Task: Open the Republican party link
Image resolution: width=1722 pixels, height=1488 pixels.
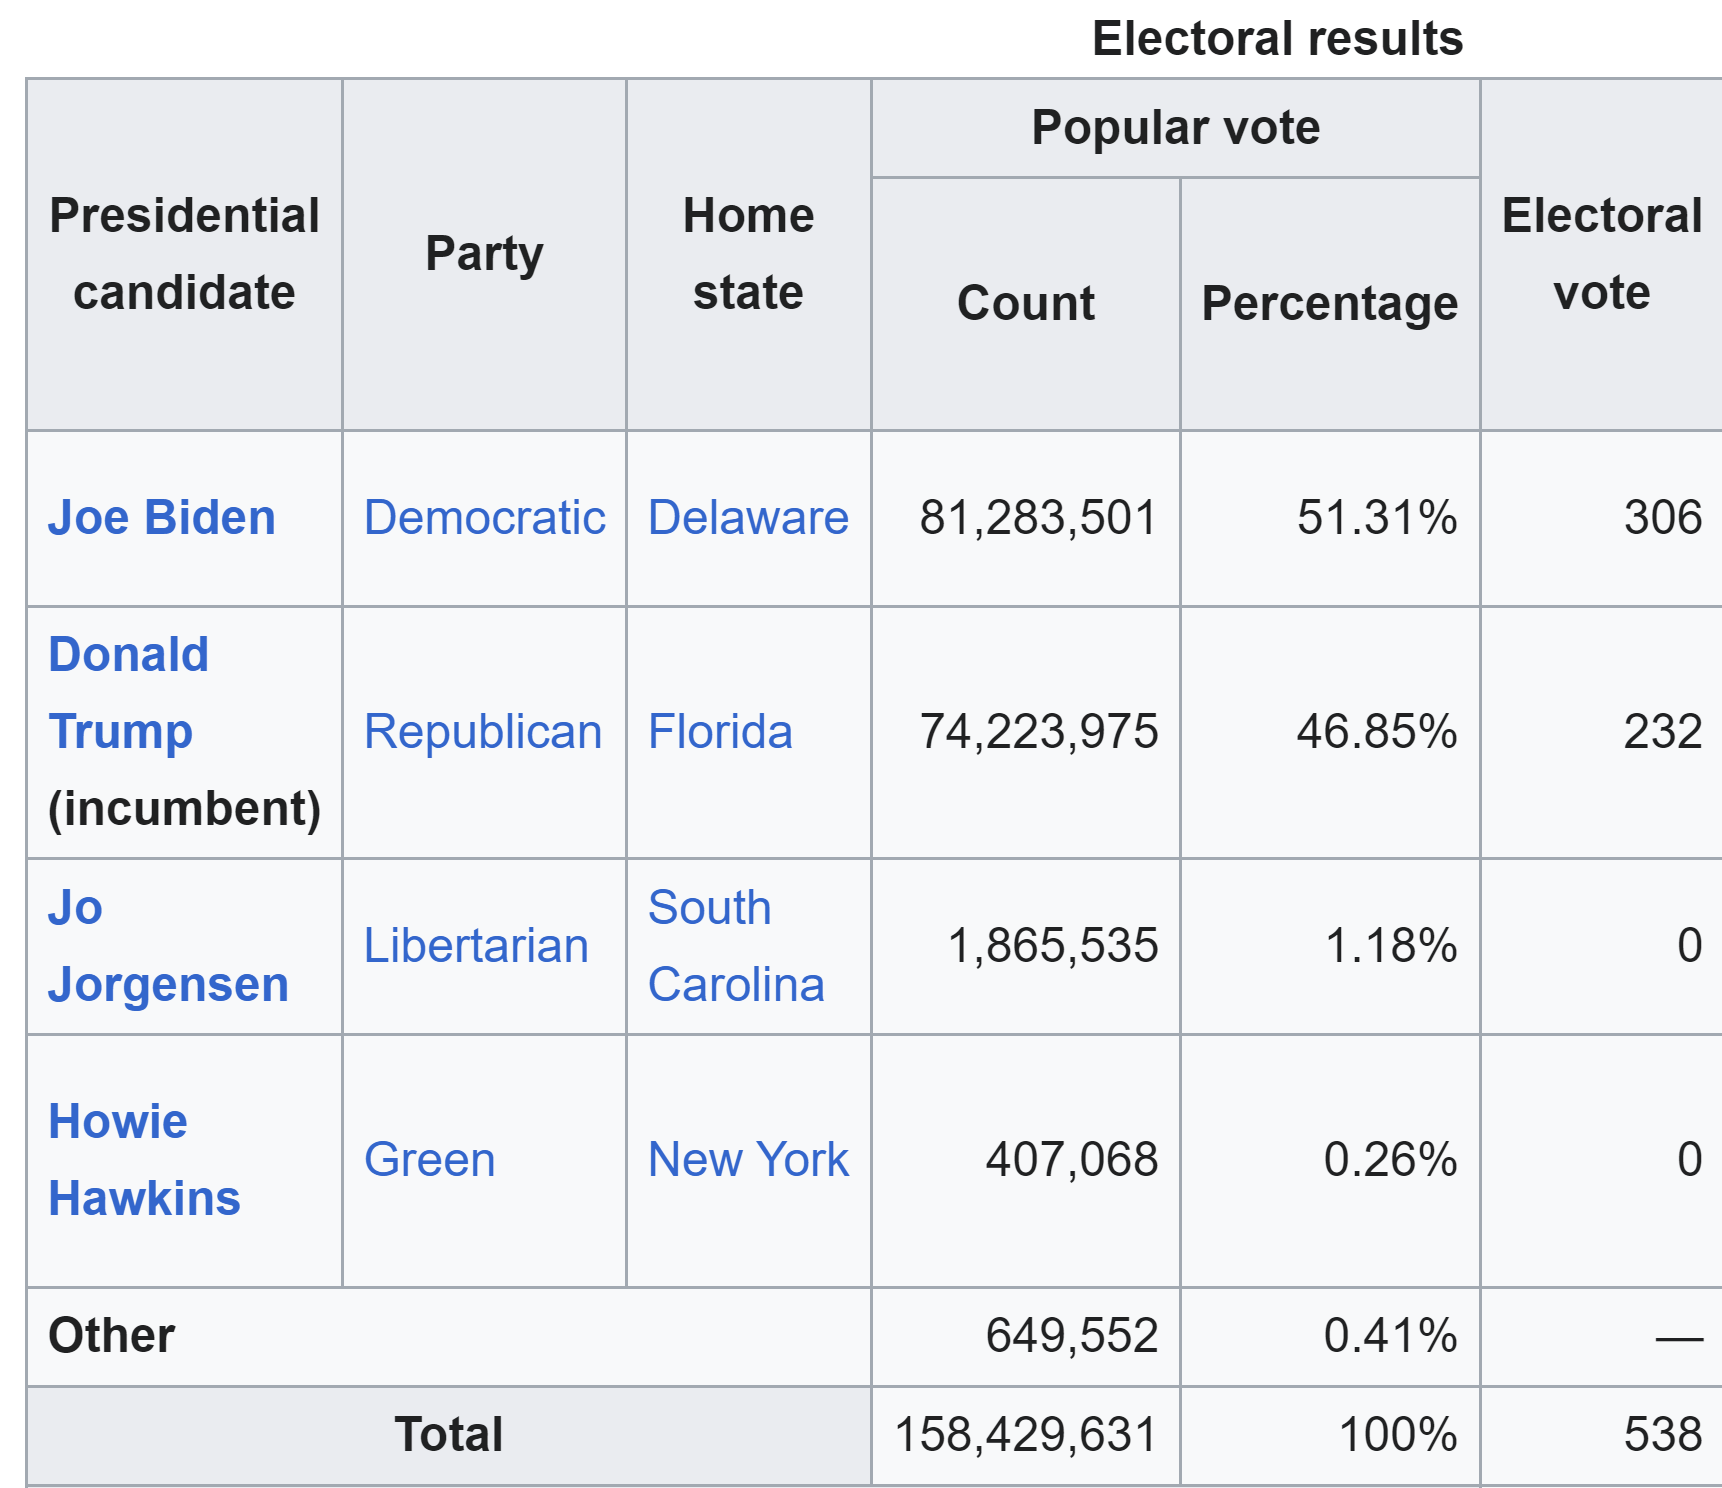Action: pos(483,732)
